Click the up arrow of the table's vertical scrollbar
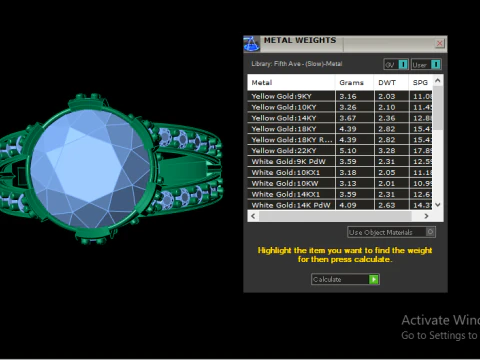 pyautogui.click(x=438, y=80)
